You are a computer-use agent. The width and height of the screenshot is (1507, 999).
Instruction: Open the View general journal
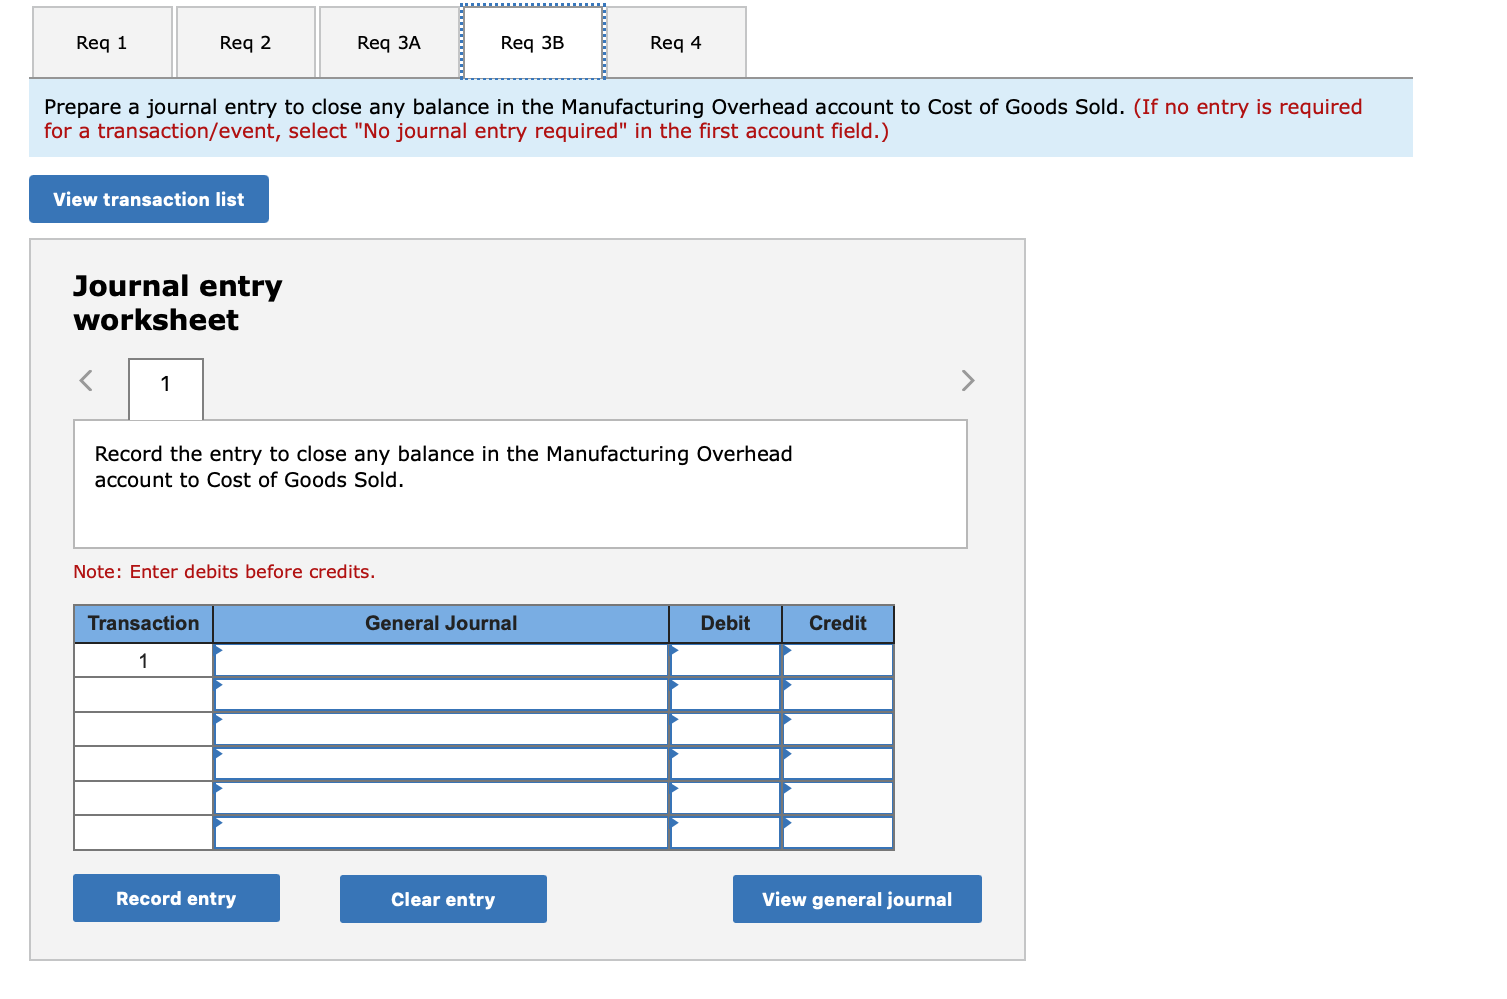[x=856, y=898]
